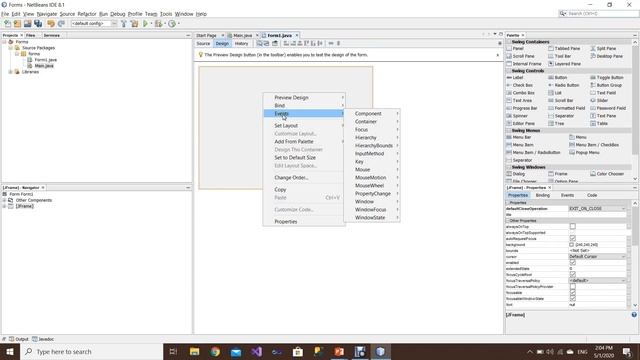
Task: Collapse the Source Packages tree node
Action: 11,48
